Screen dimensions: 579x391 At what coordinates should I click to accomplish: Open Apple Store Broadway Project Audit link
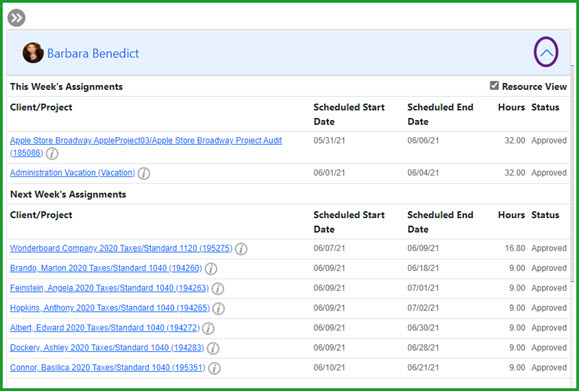(x=146, y=146)
